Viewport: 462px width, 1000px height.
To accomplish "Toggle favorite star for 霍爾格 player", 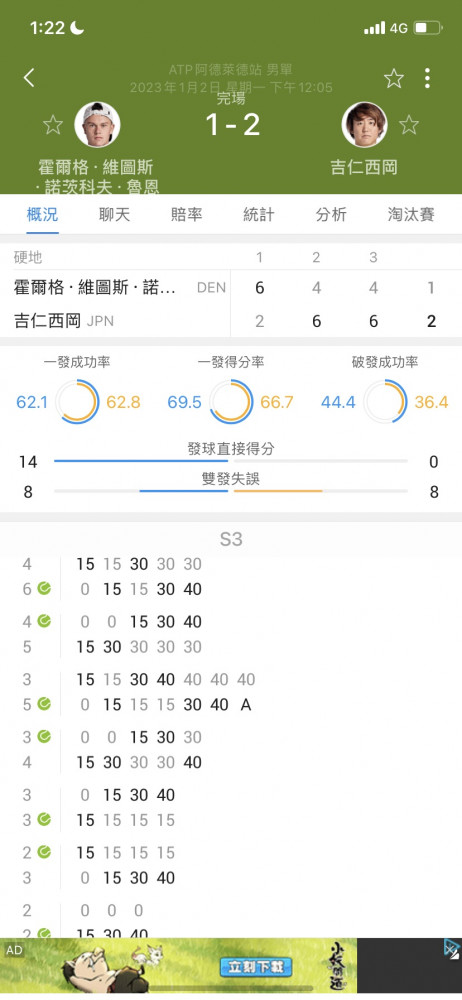I will [x=53, y=124].
